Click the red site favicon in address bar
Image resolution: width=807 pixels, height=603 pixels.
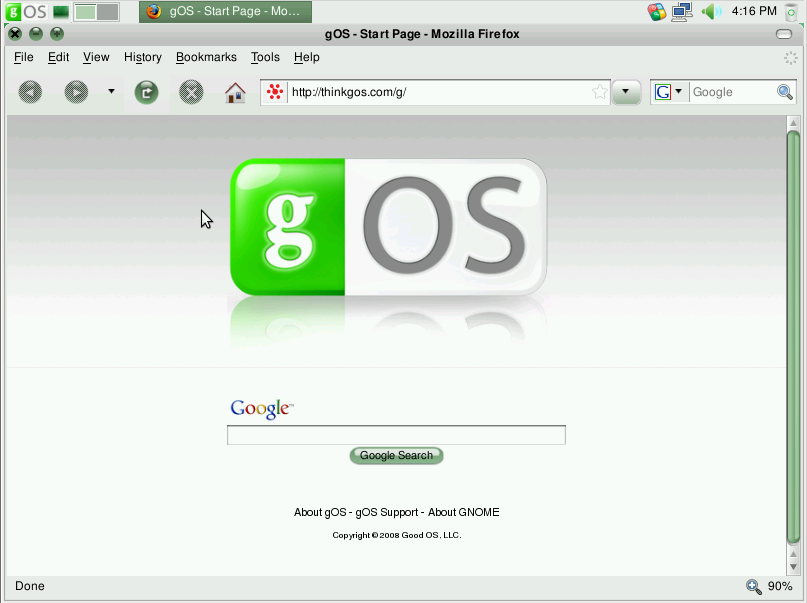click(x=275, y=92)
